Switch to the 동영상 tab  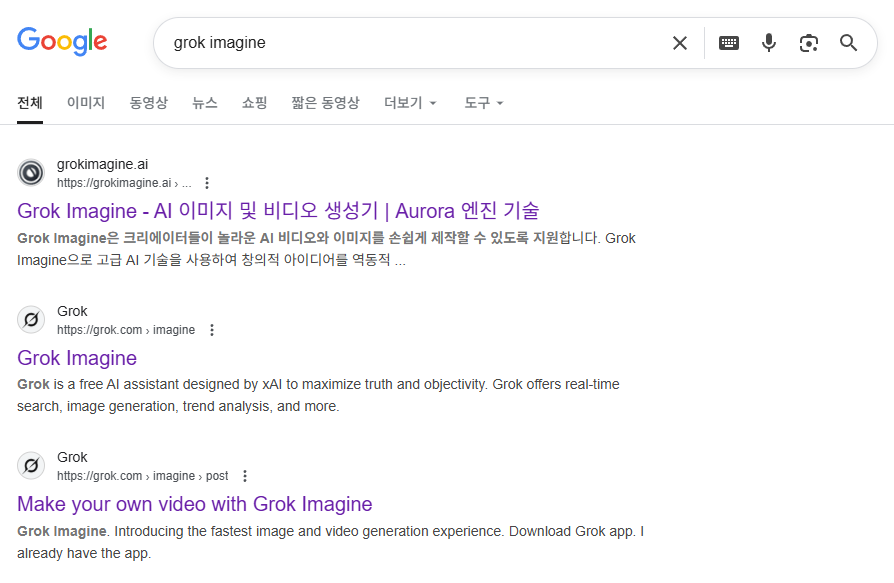tap(148, 103)
